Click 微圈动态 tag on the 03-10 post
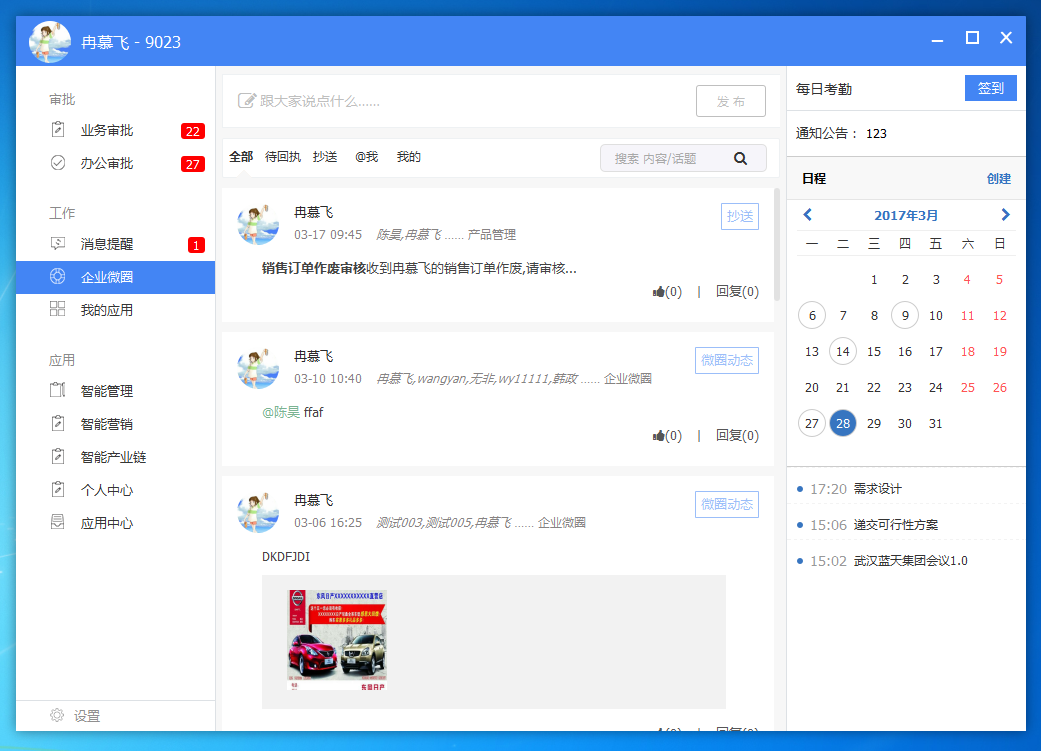1041x751 pixels. [727, 361]
